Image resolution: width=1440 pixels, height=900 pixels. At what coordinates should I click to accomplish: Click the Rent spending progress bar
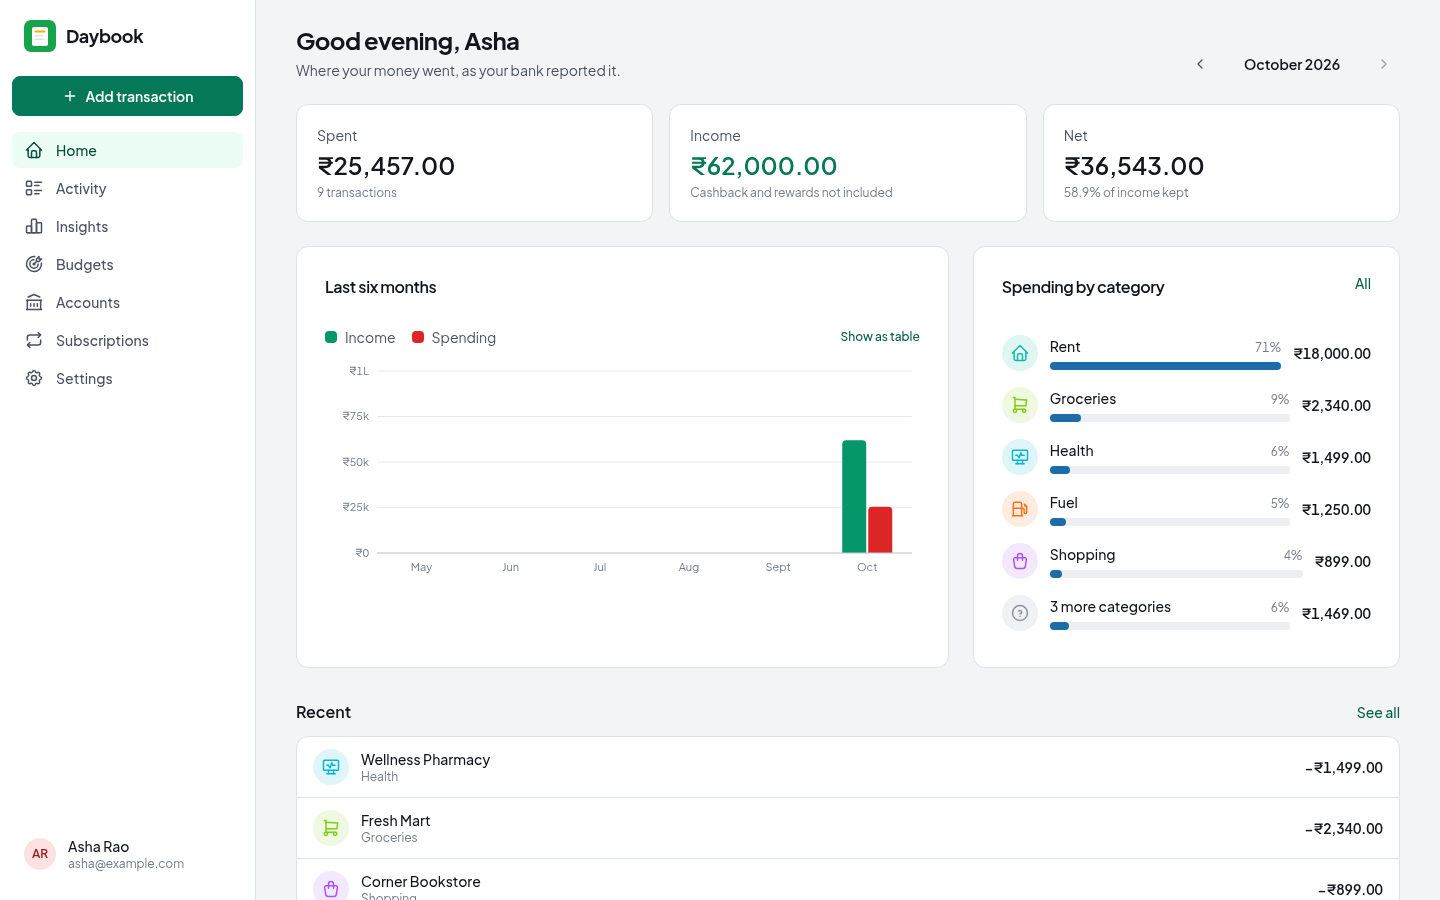tap(1165, 366)
